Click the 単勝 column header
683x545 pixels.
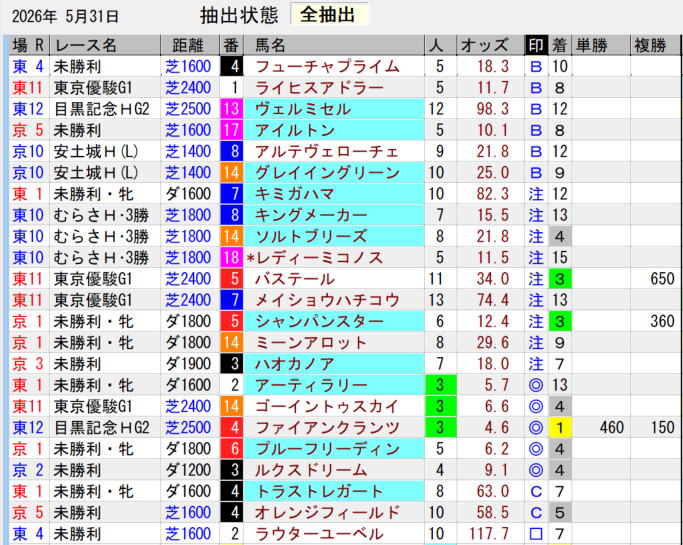[601, 45]
